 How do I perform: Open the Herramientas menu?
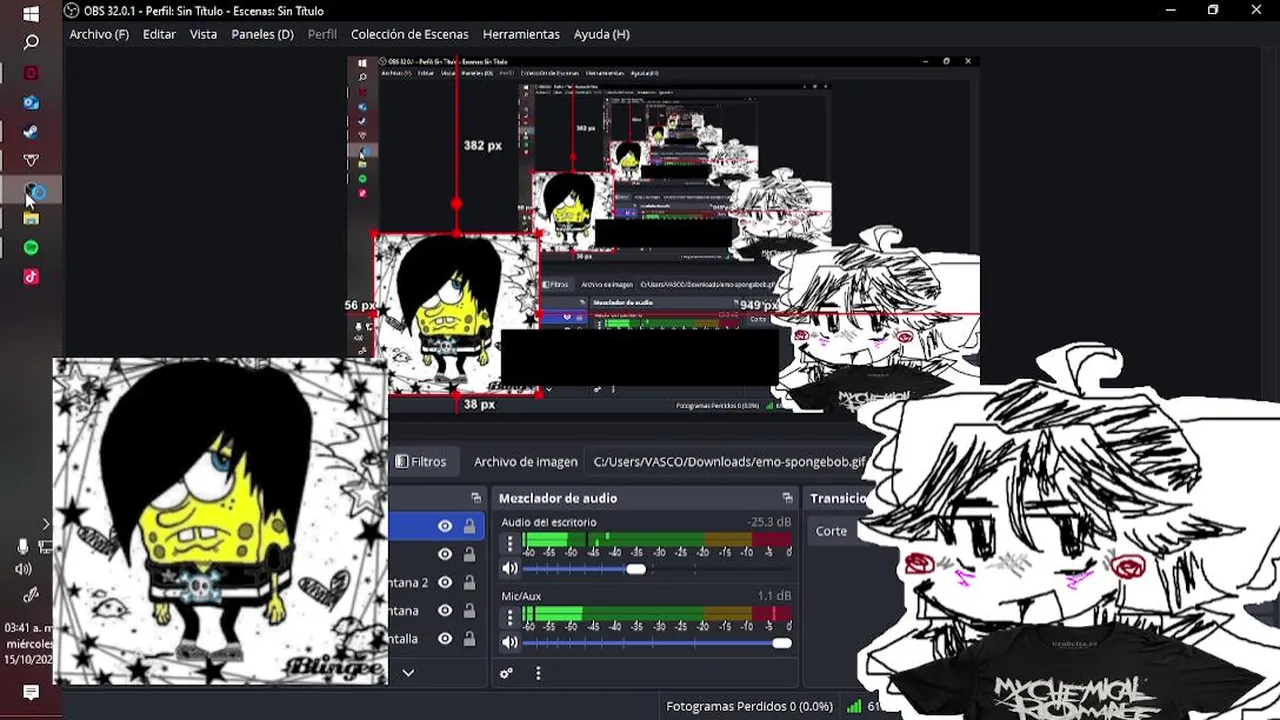point(521,34)
